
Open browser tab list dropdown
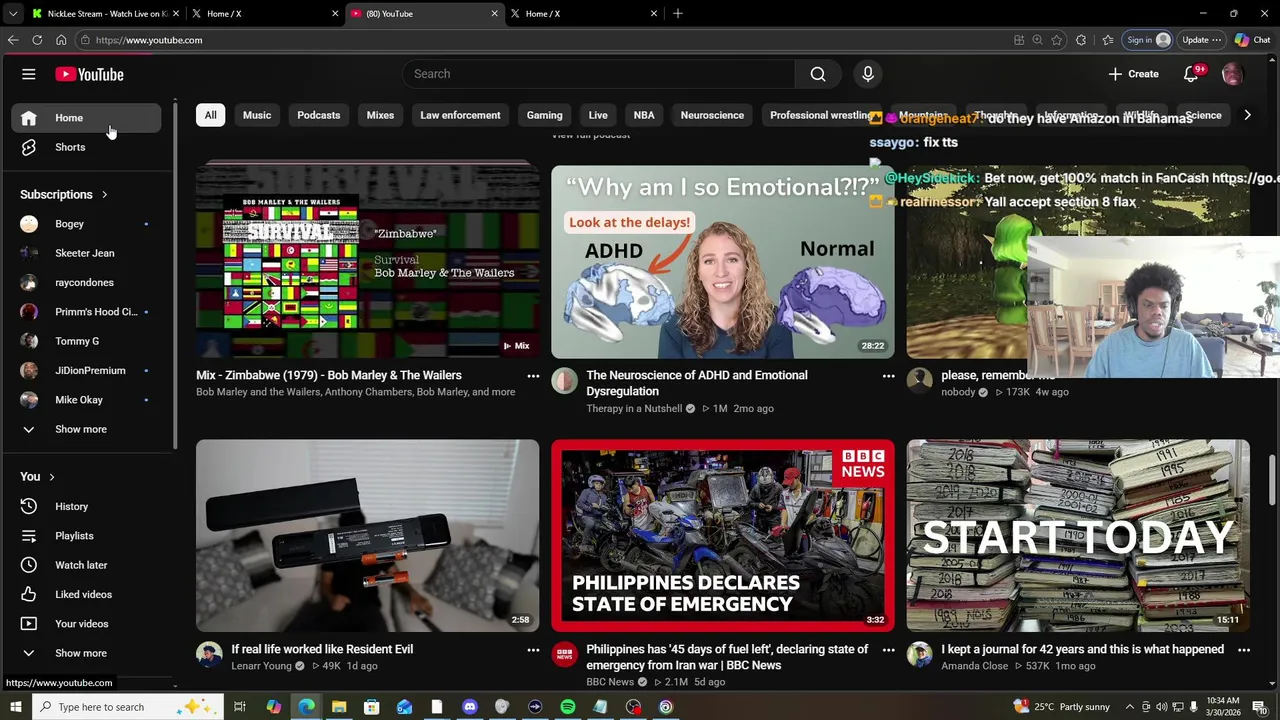tap(14, 13)
